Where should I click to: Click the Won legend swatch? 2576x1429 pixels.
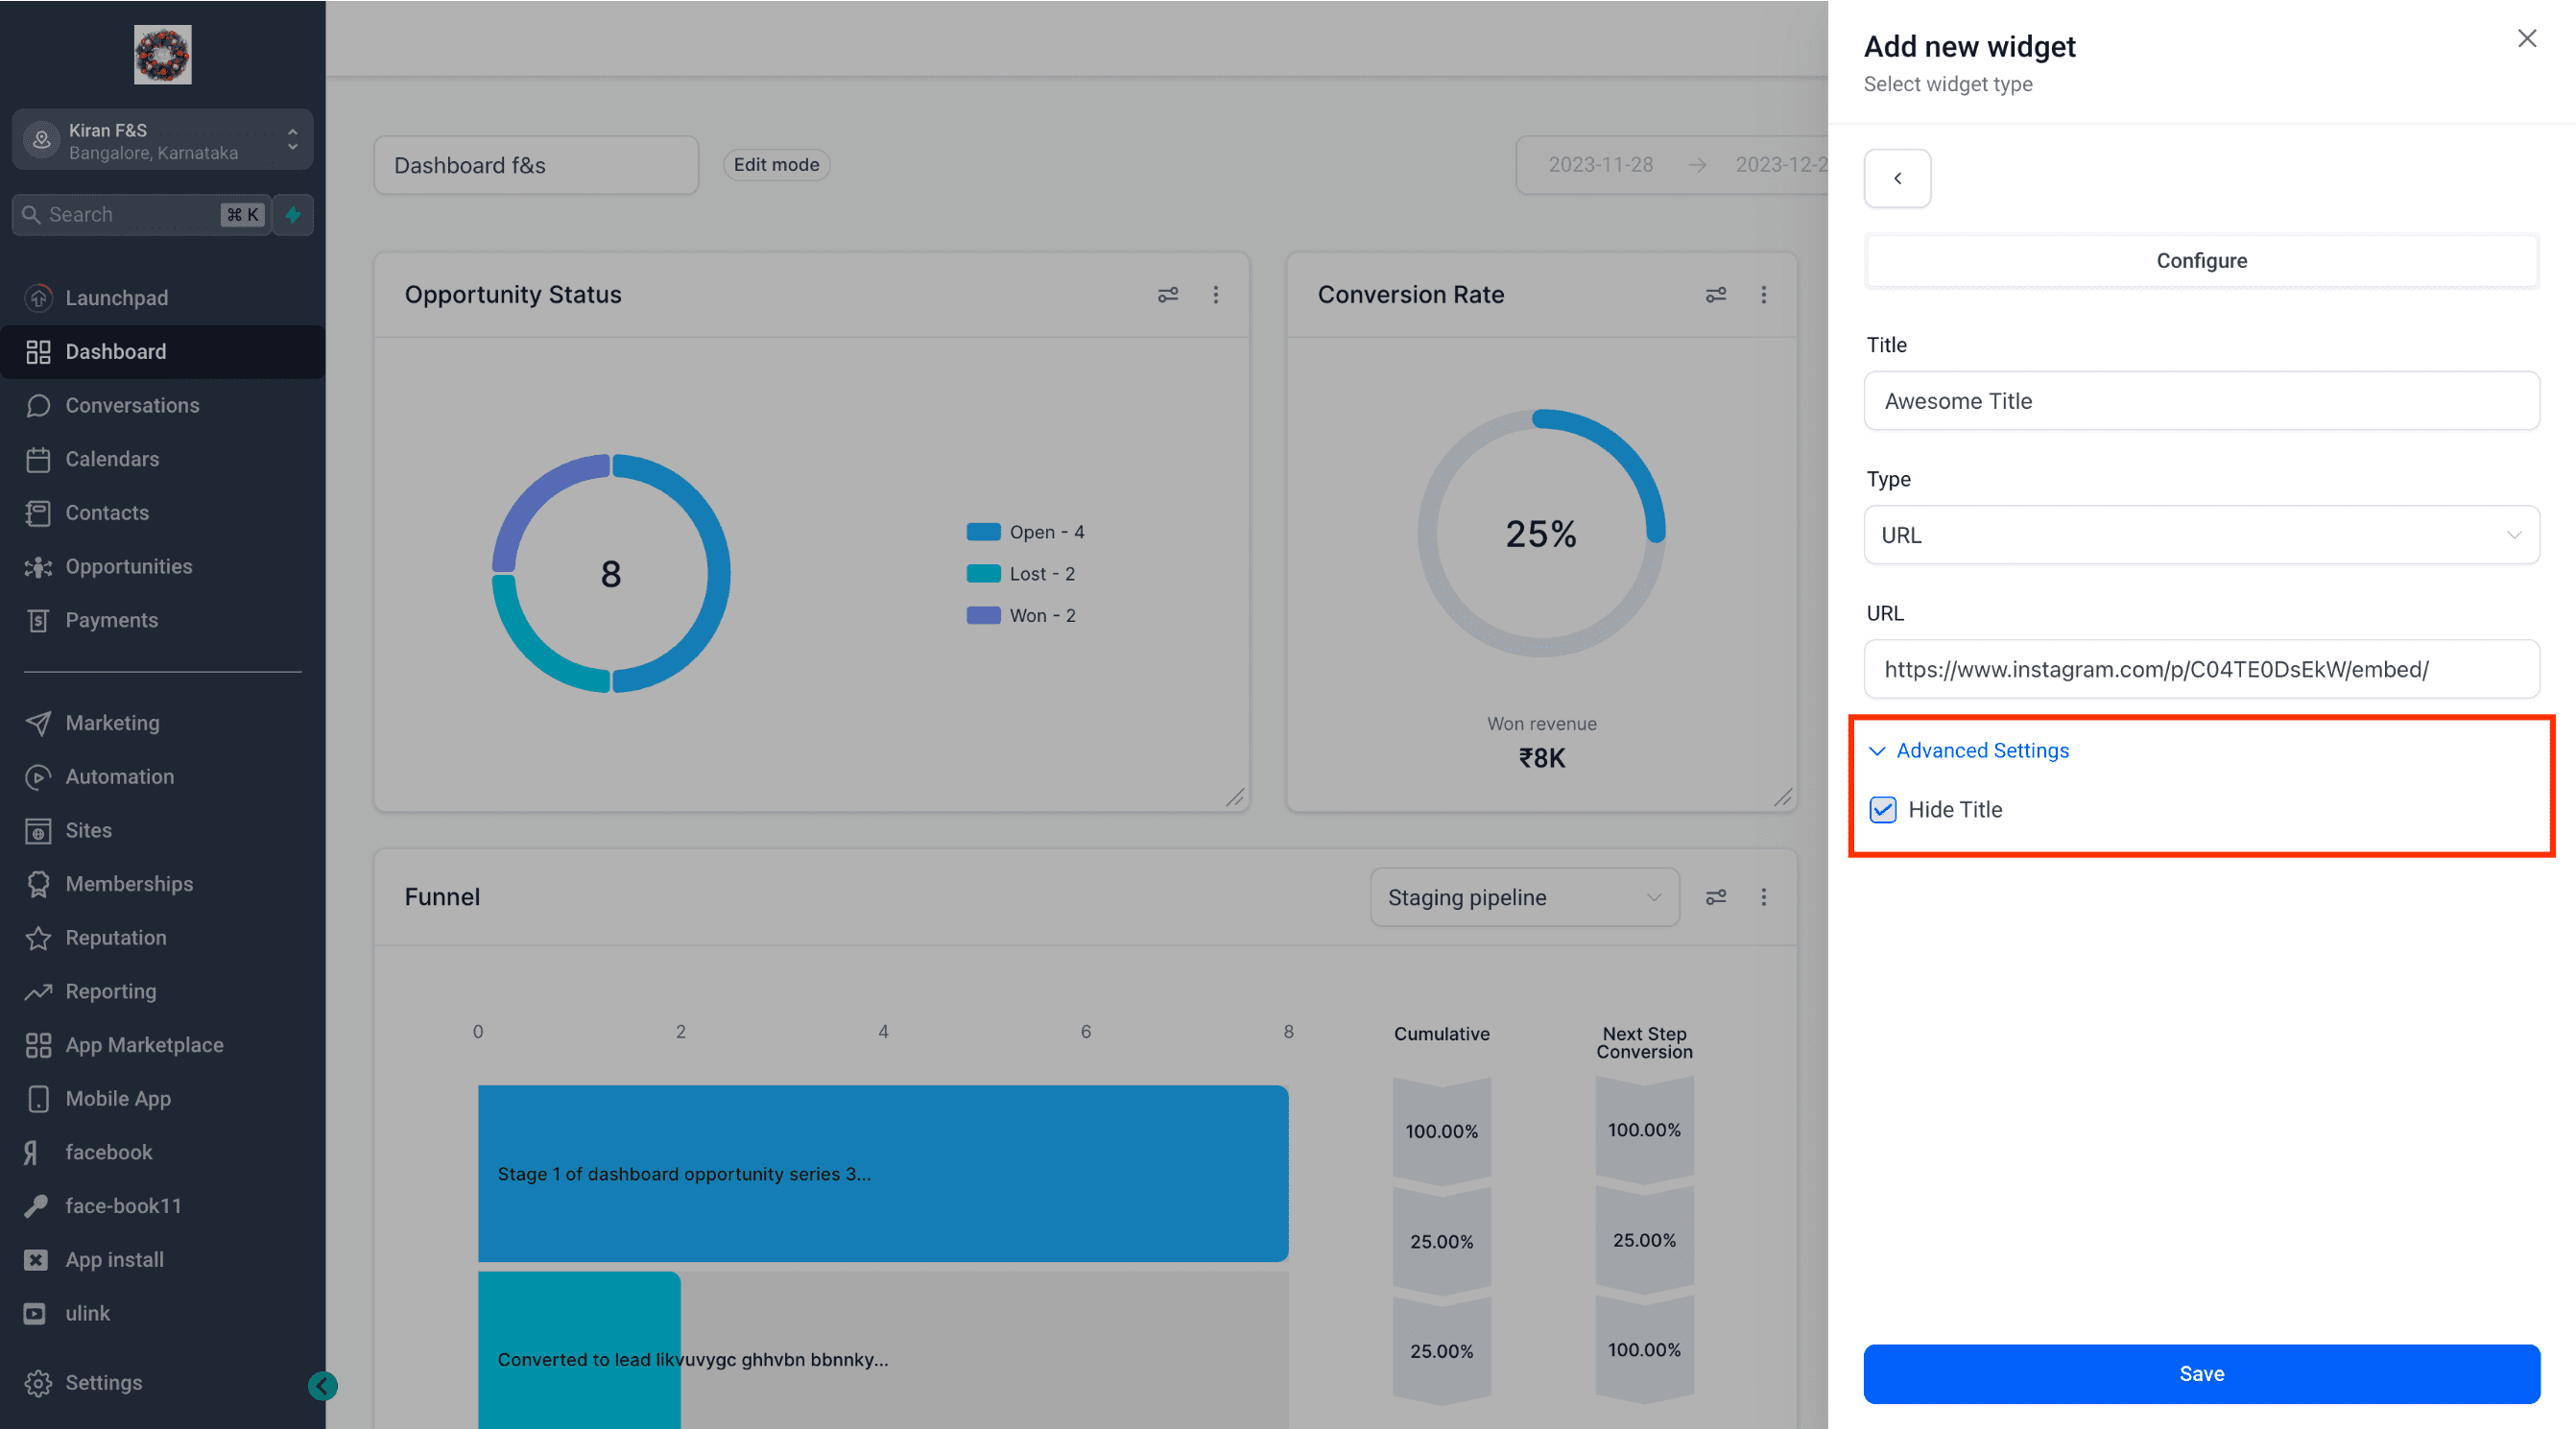983,615
